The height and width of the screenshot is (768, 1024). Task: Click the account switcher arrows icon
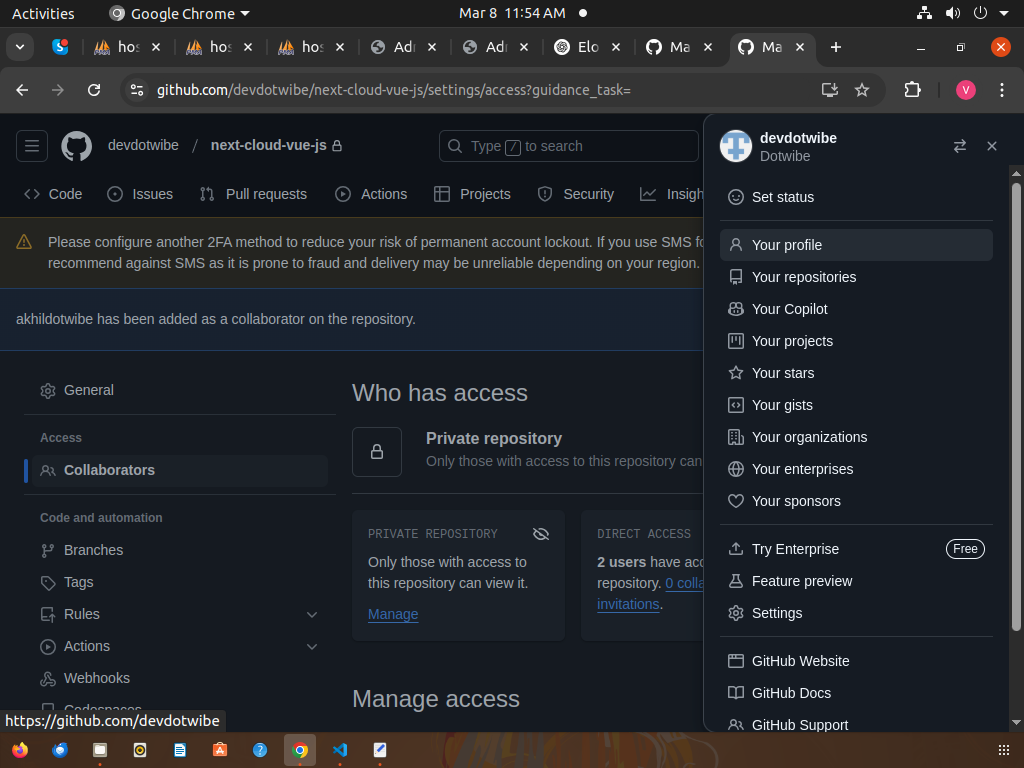960,146
